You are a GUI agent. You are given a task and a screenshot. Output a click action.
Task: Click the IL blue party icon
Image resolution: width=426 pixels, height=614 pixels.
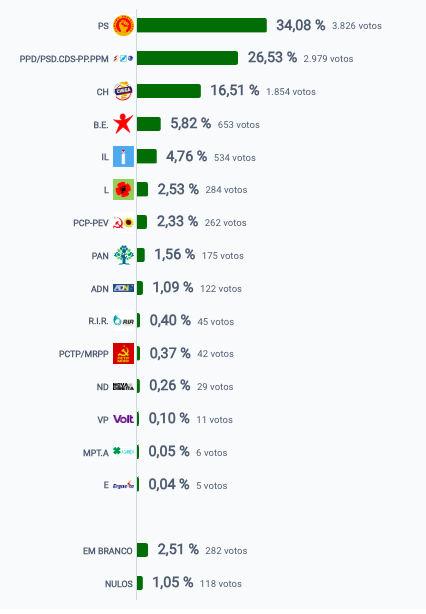coord(123,157)
